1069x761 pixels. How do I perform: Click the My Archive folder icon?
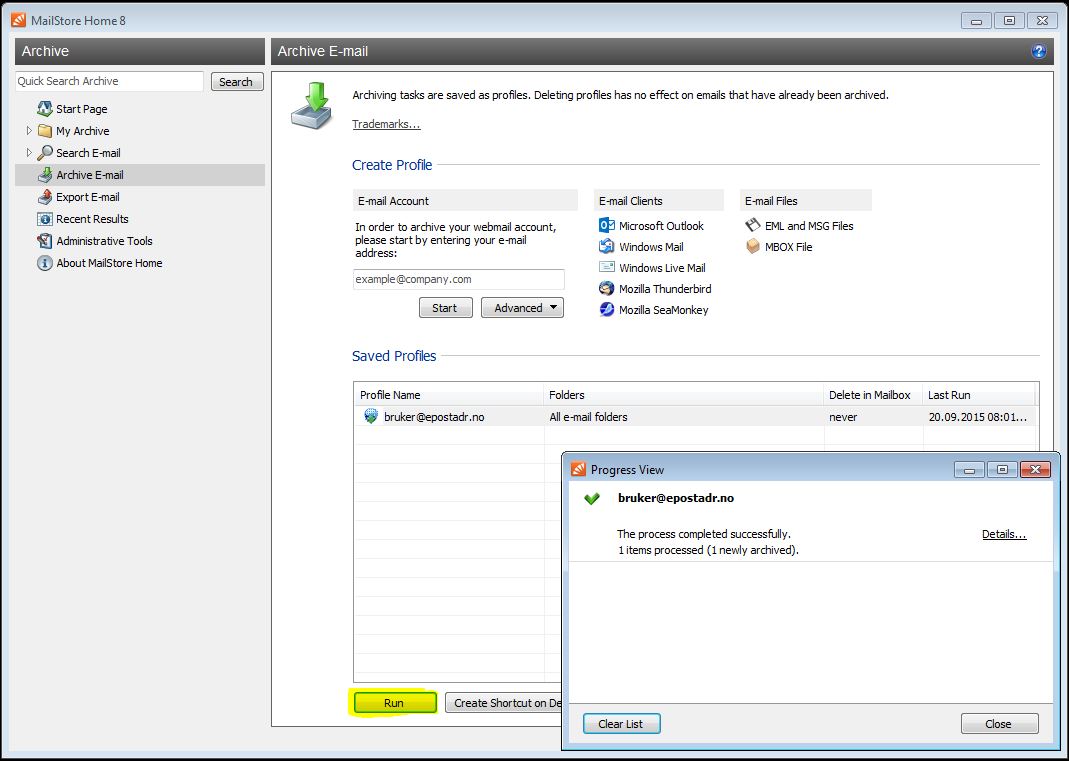point(45,131)
